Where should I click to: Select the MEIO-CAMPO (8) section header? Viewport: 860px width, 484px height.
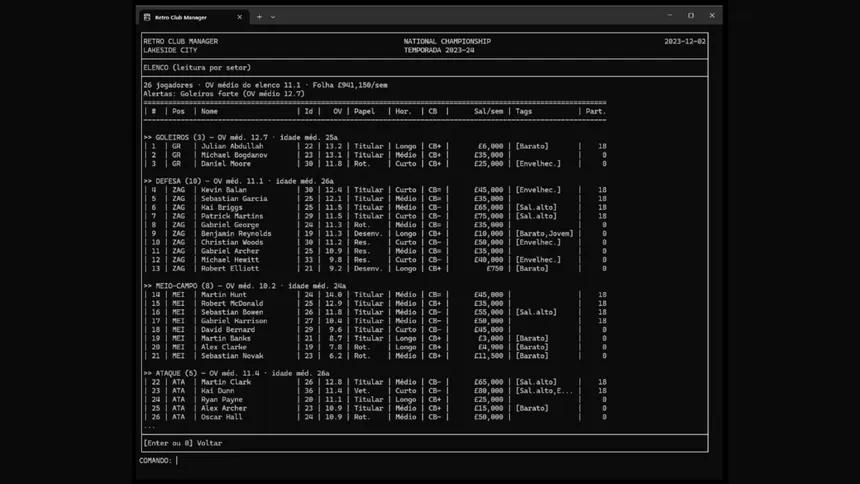pyautogui.click(x=245, y=286)
